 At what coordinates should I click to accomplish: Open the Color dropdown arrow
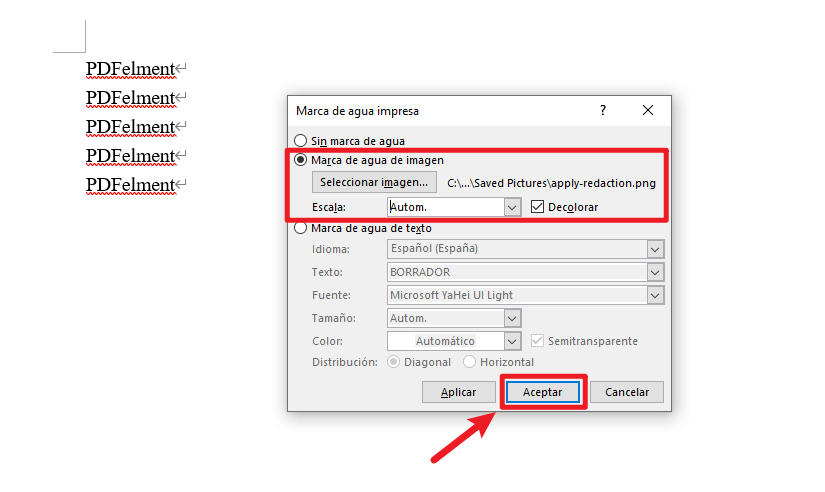point(512,341)
